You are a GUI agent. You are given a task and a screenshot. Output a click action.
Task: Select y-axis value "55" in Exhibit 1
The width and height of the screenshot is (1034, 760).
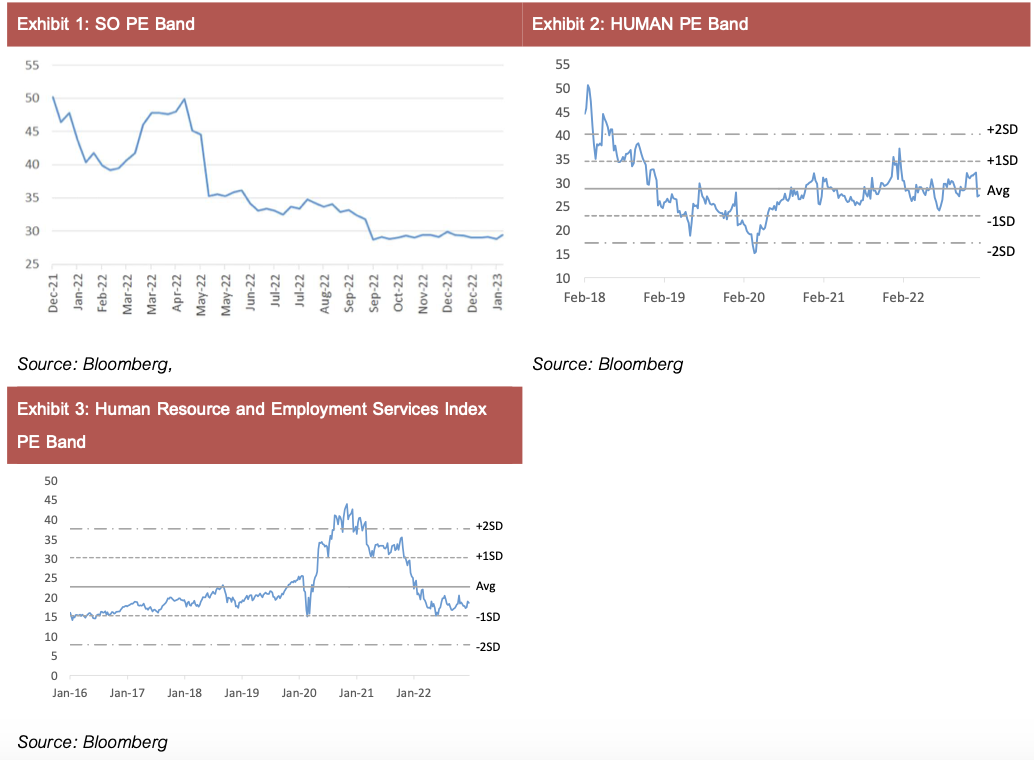[32, 65]
